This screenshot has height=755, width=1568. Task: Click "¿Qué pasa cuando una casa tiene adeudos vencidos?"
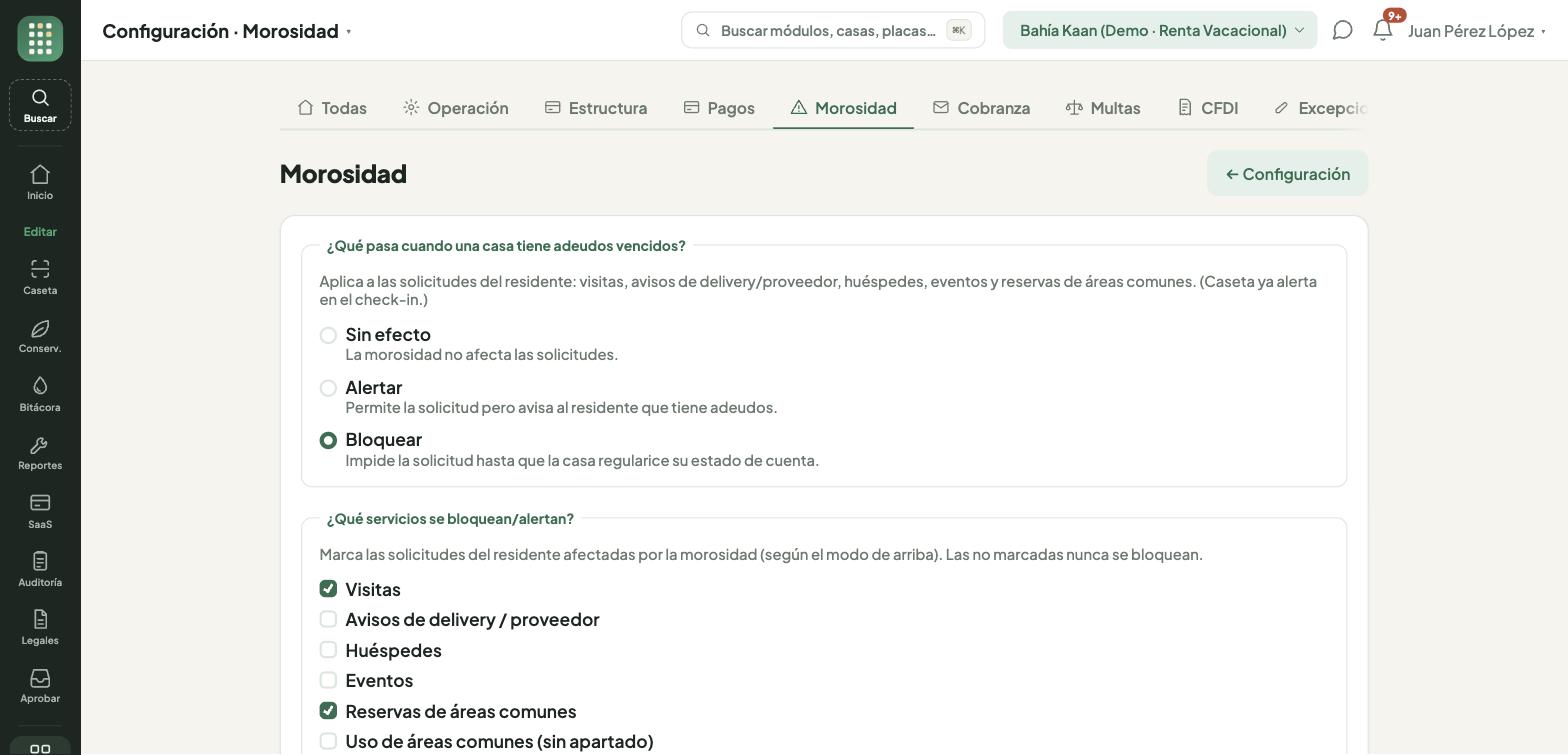[506, 246]
